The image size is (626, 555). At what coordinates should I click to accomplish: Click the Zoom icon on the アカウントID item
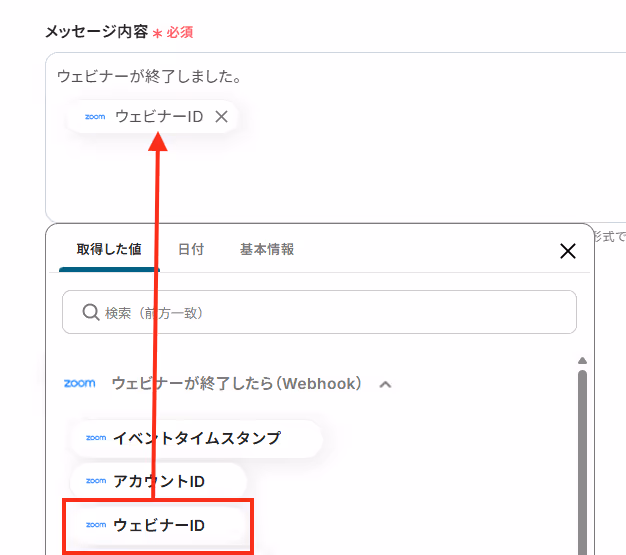96,481
